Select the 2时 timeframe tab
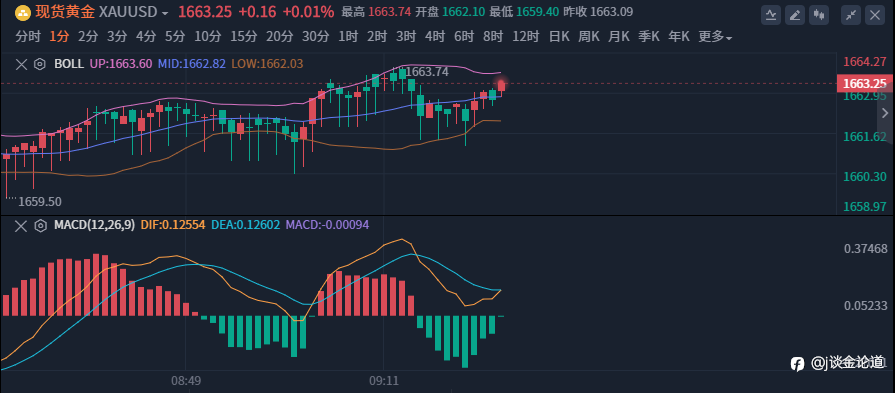 tap(377, 37)
